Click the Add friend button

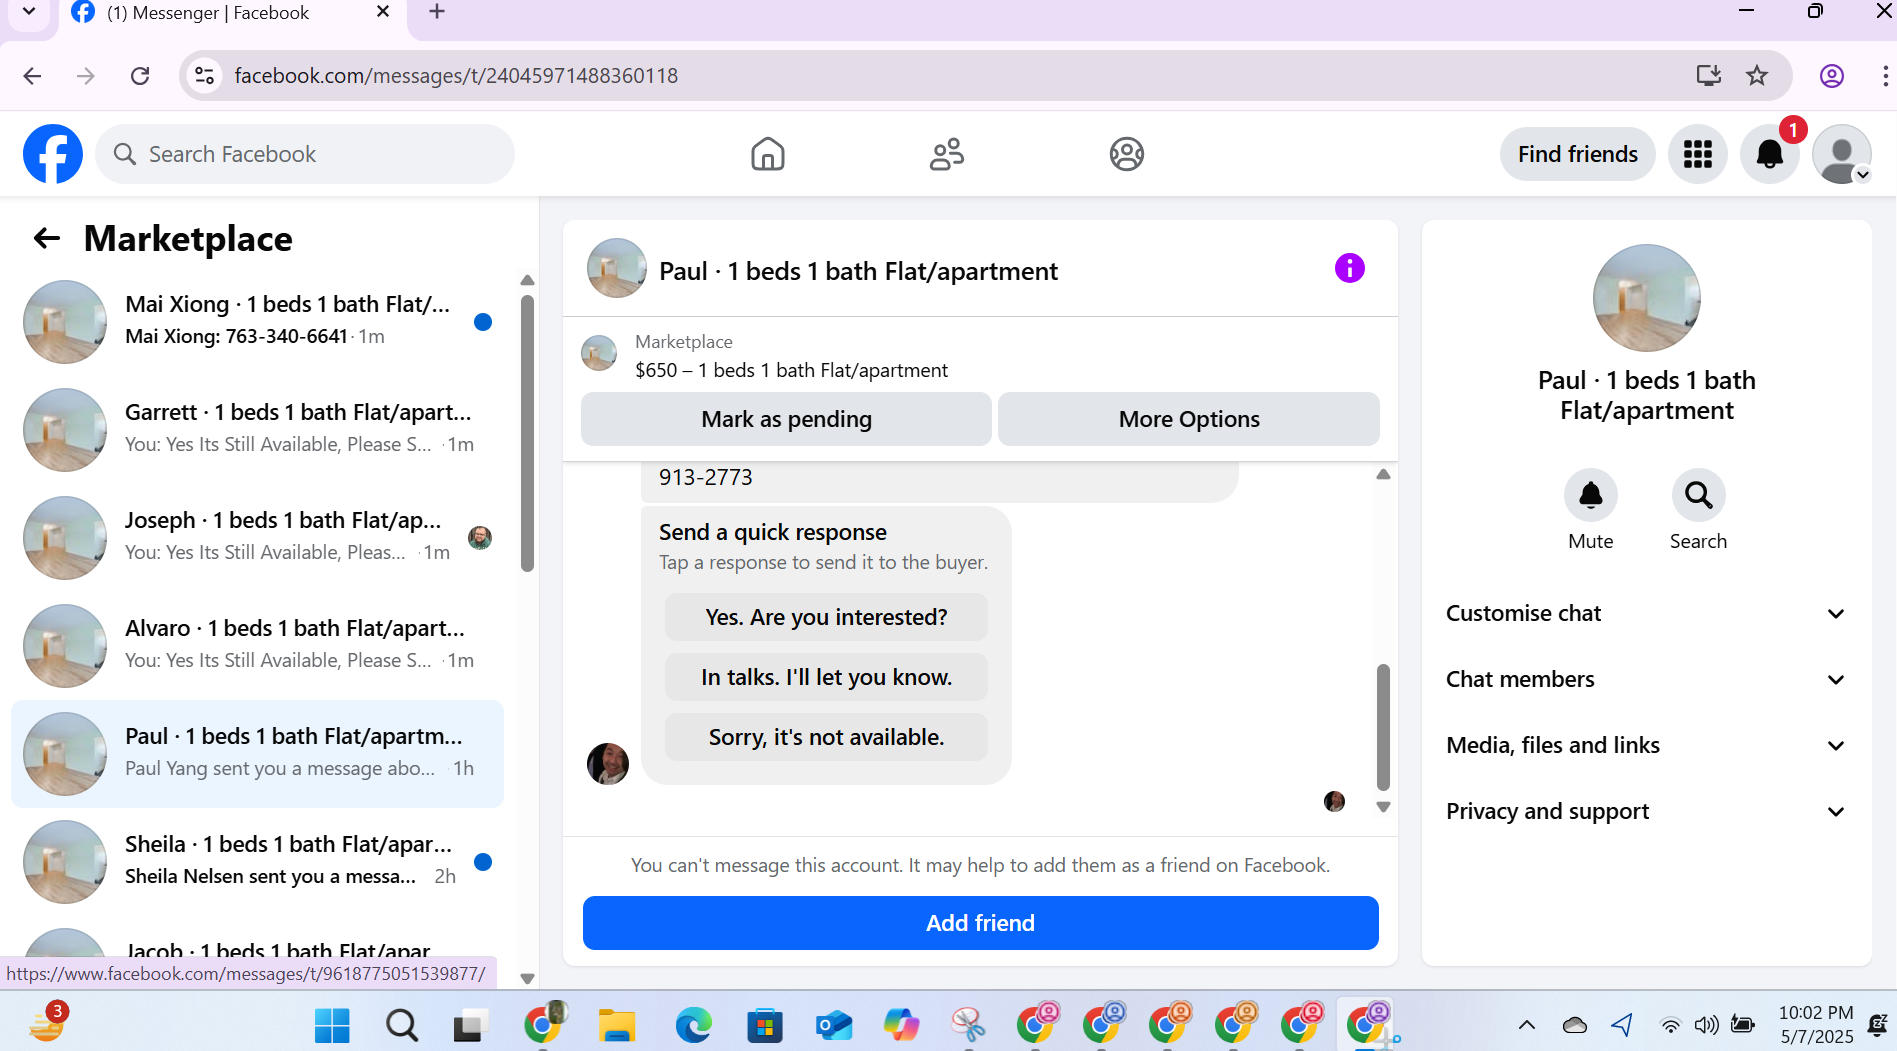(x=980, y=923)
